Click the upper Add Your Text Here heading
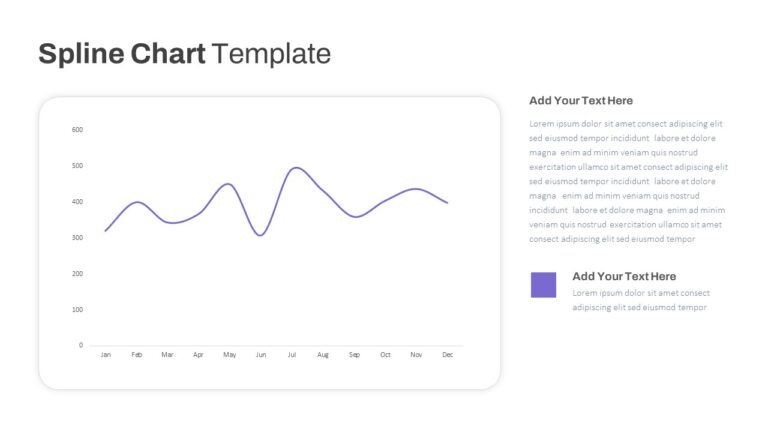The width and height of the screenshot is (768, 432). pos(581,100)
